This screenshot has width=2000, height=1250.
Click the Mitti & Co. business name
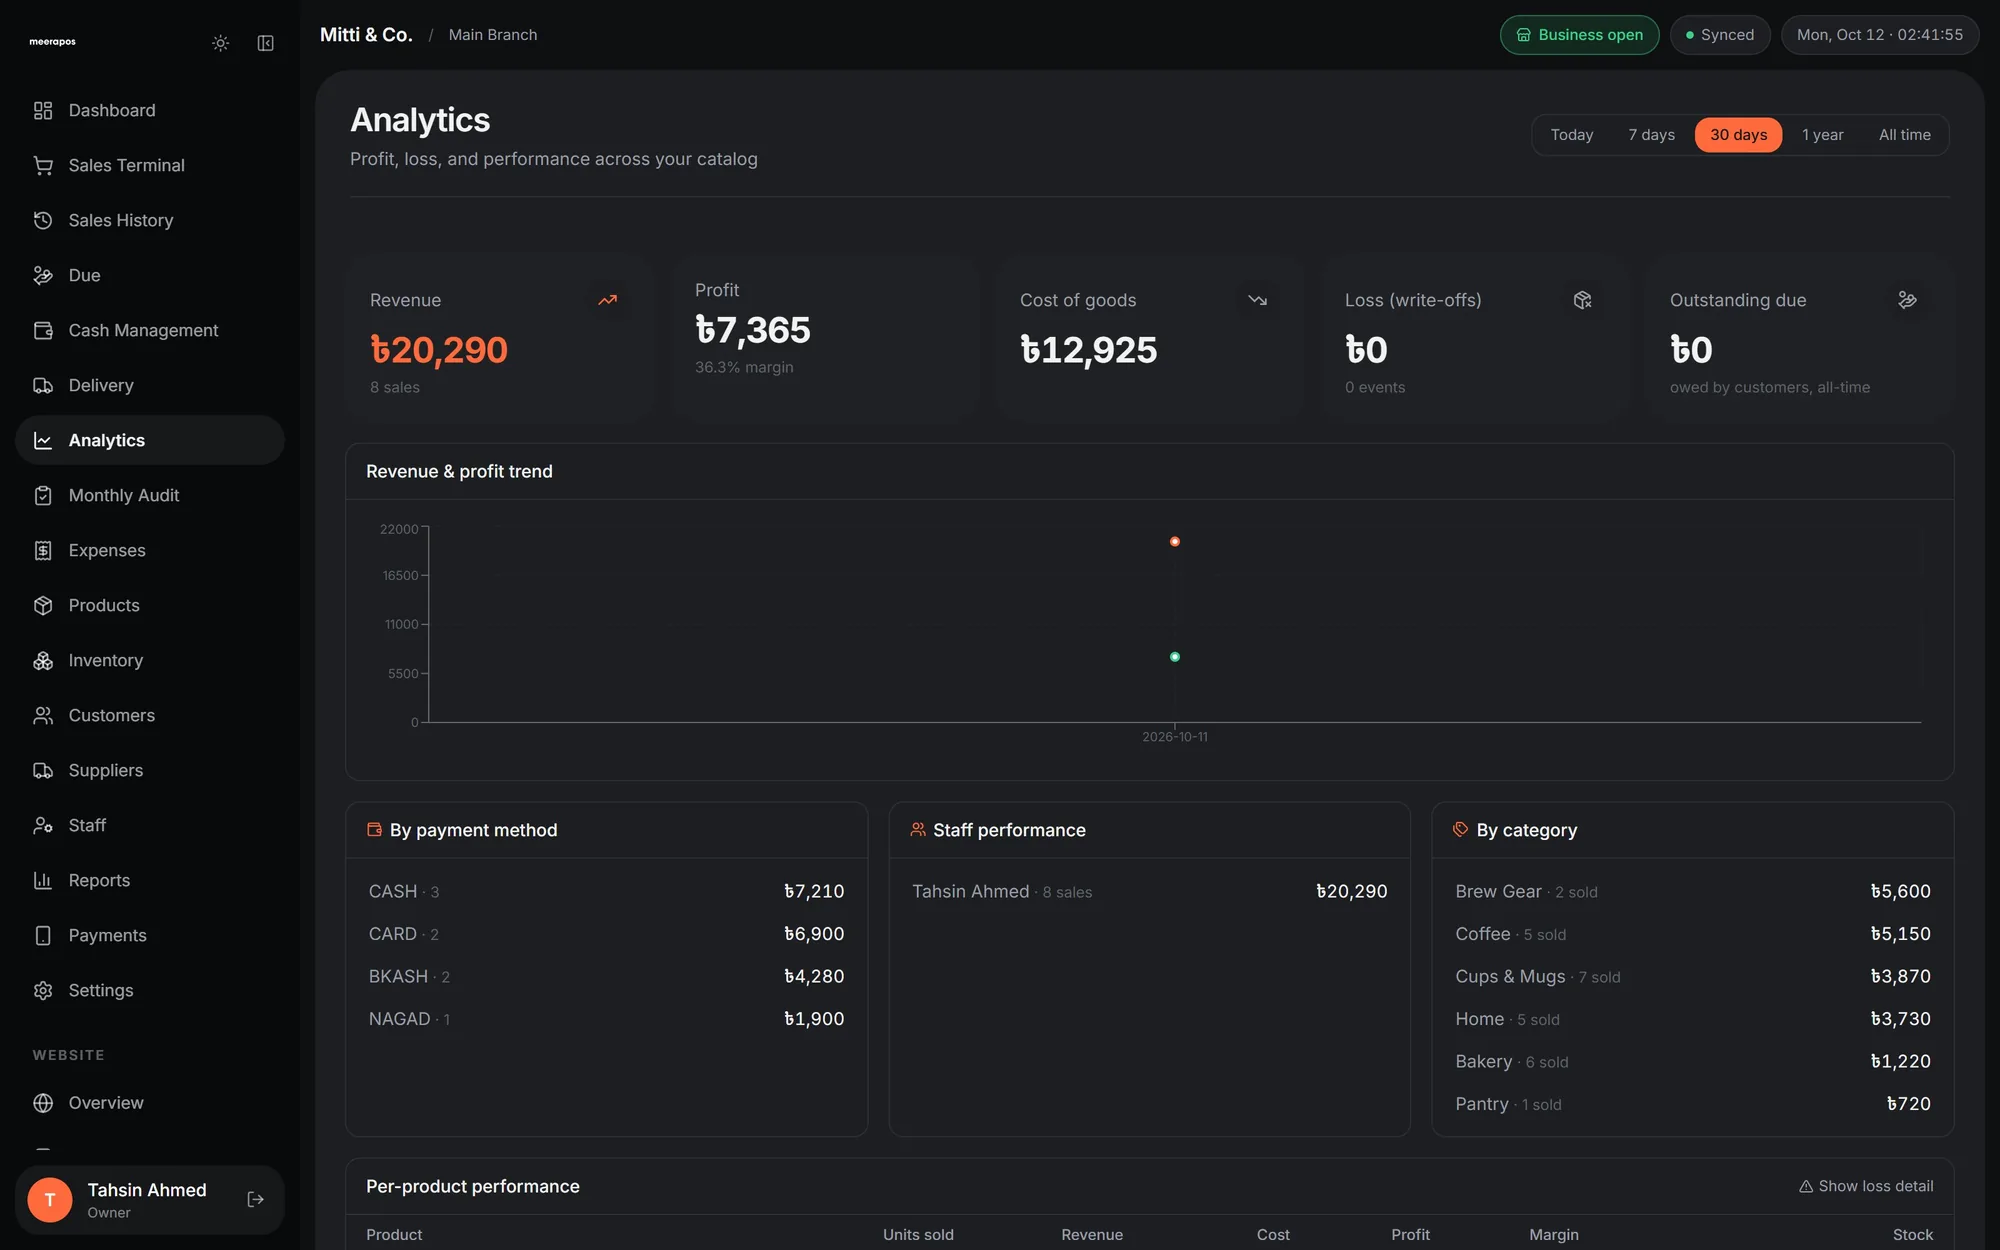(366, 35)
